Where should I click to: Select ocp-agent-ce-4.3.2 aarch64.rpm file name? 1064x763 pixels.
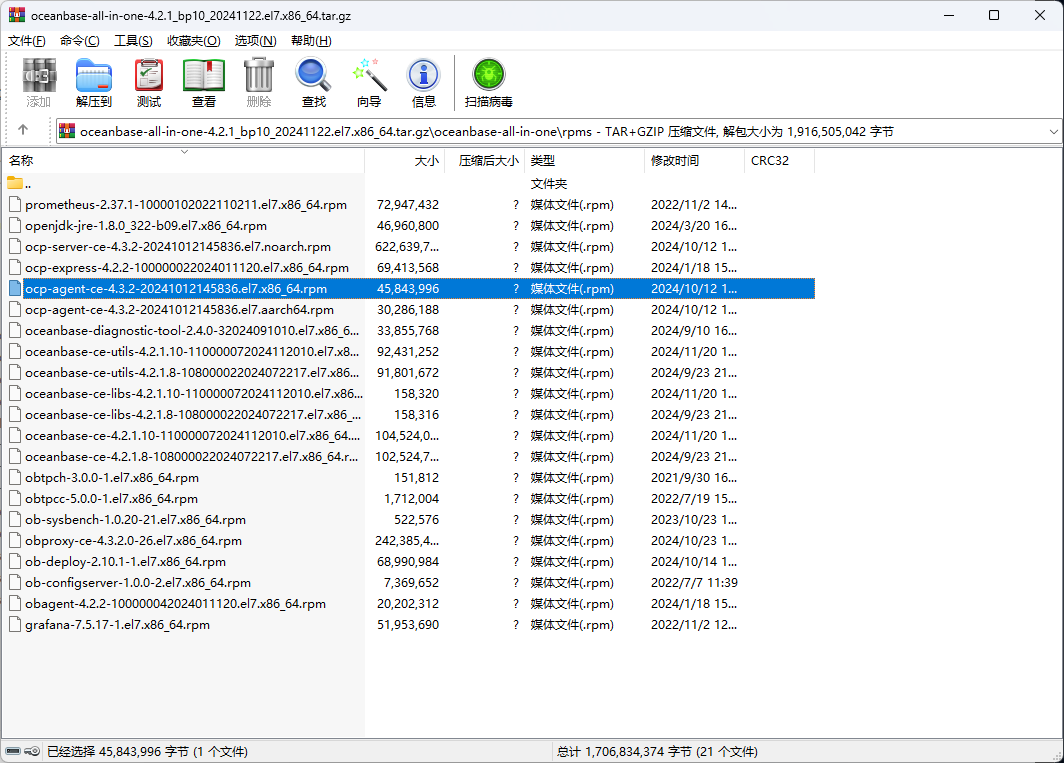click(x=179, y=310)
